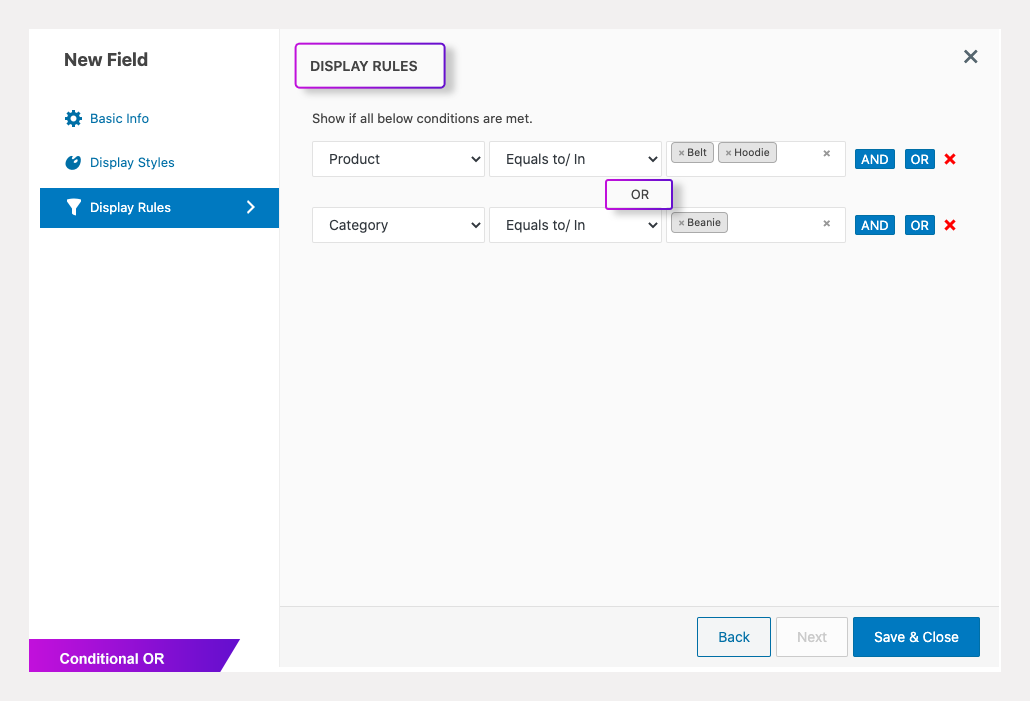Select the Display Rules section
This screenshot has height=701, width=1030.
(159, 208)
